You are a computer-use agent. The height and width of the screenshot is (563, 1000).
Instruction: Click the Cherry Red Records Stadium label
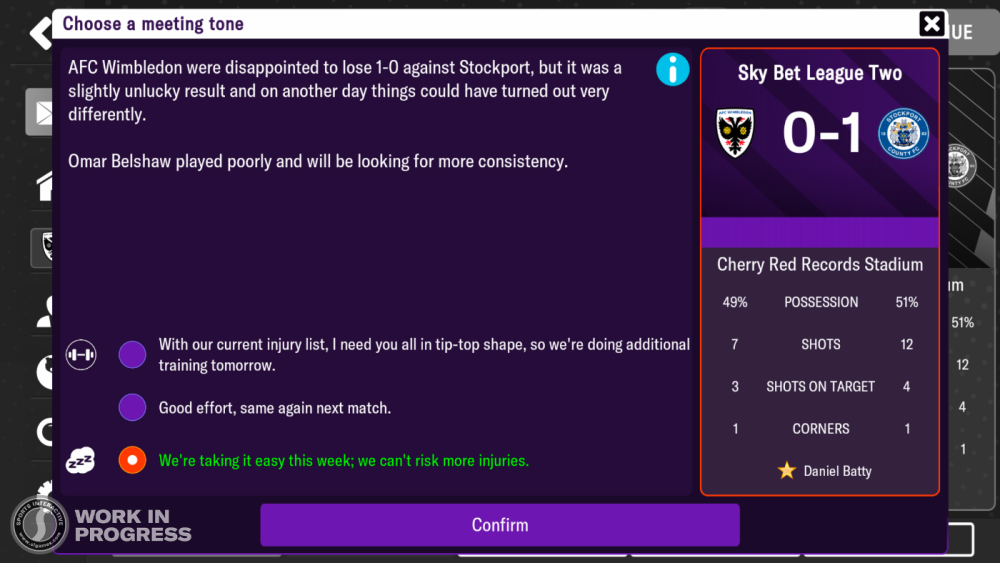click(x=820, y=265)
